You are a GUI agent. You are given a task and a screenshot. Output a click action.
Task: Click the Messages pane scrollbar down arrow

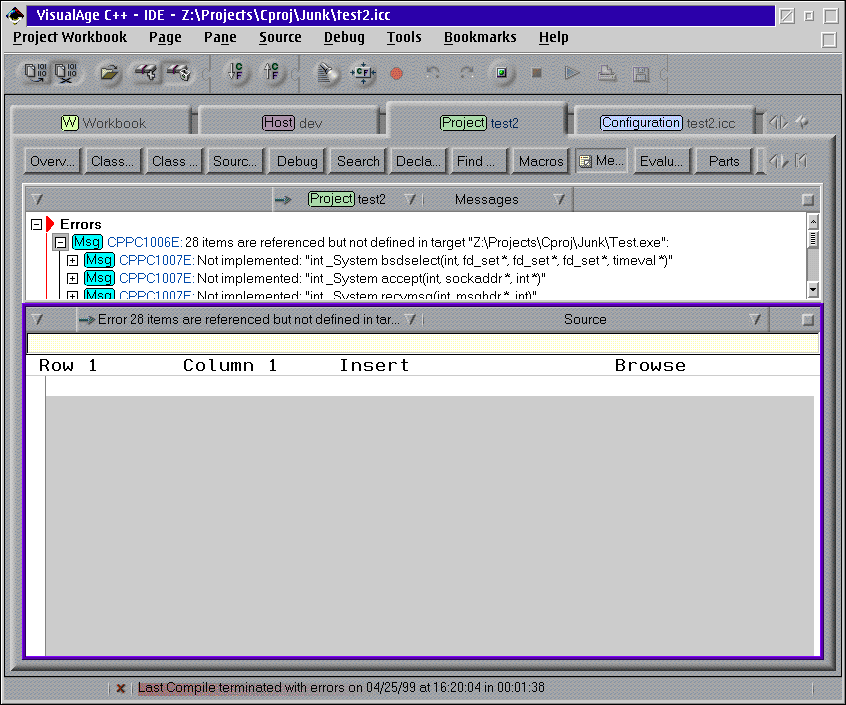point(813,290)
